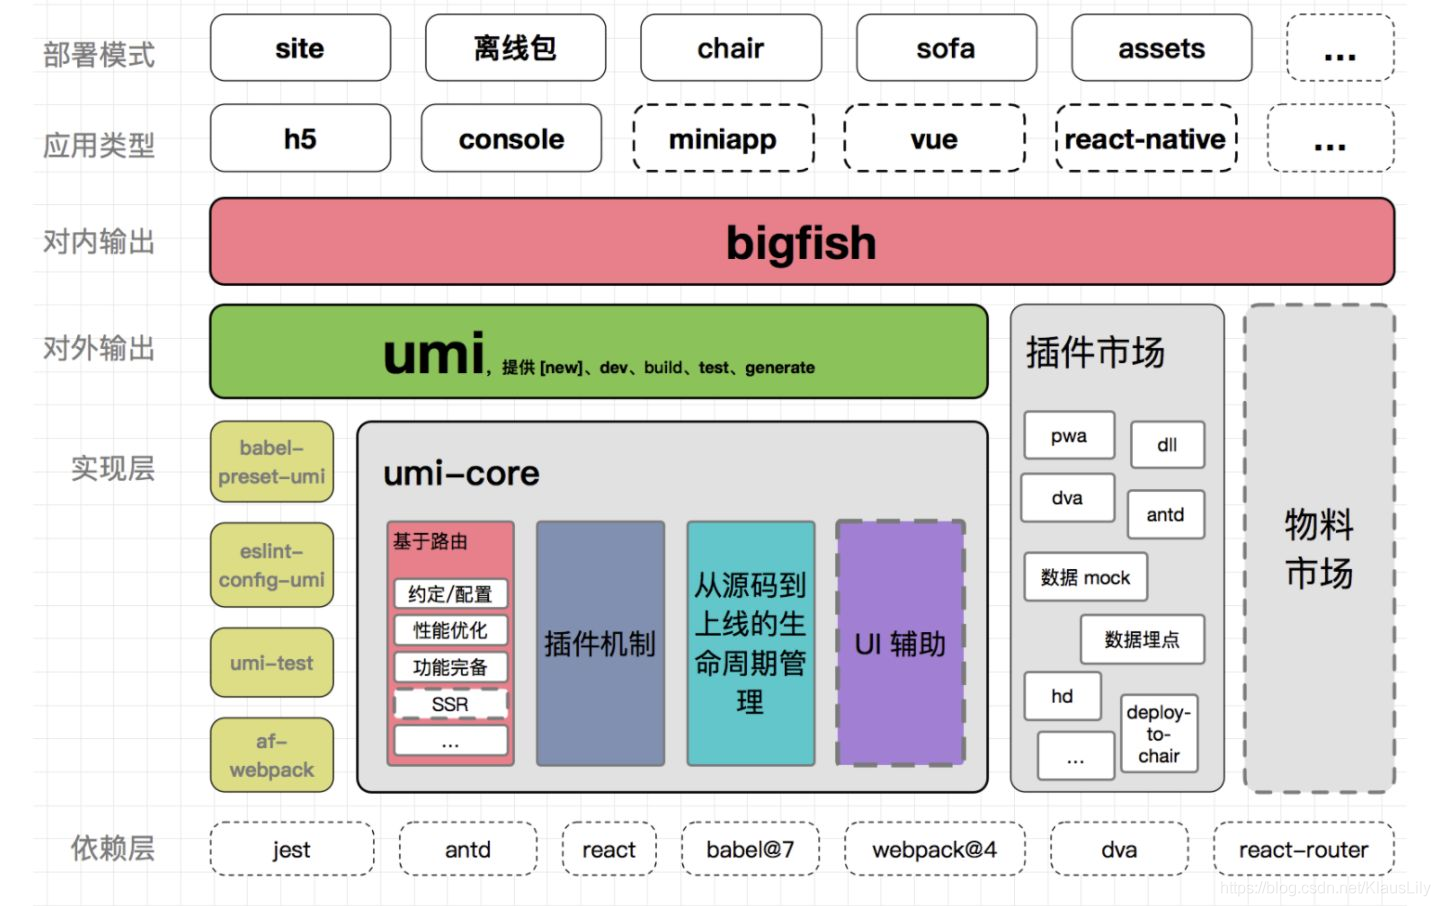Click the 部署模式 row label

99,54
